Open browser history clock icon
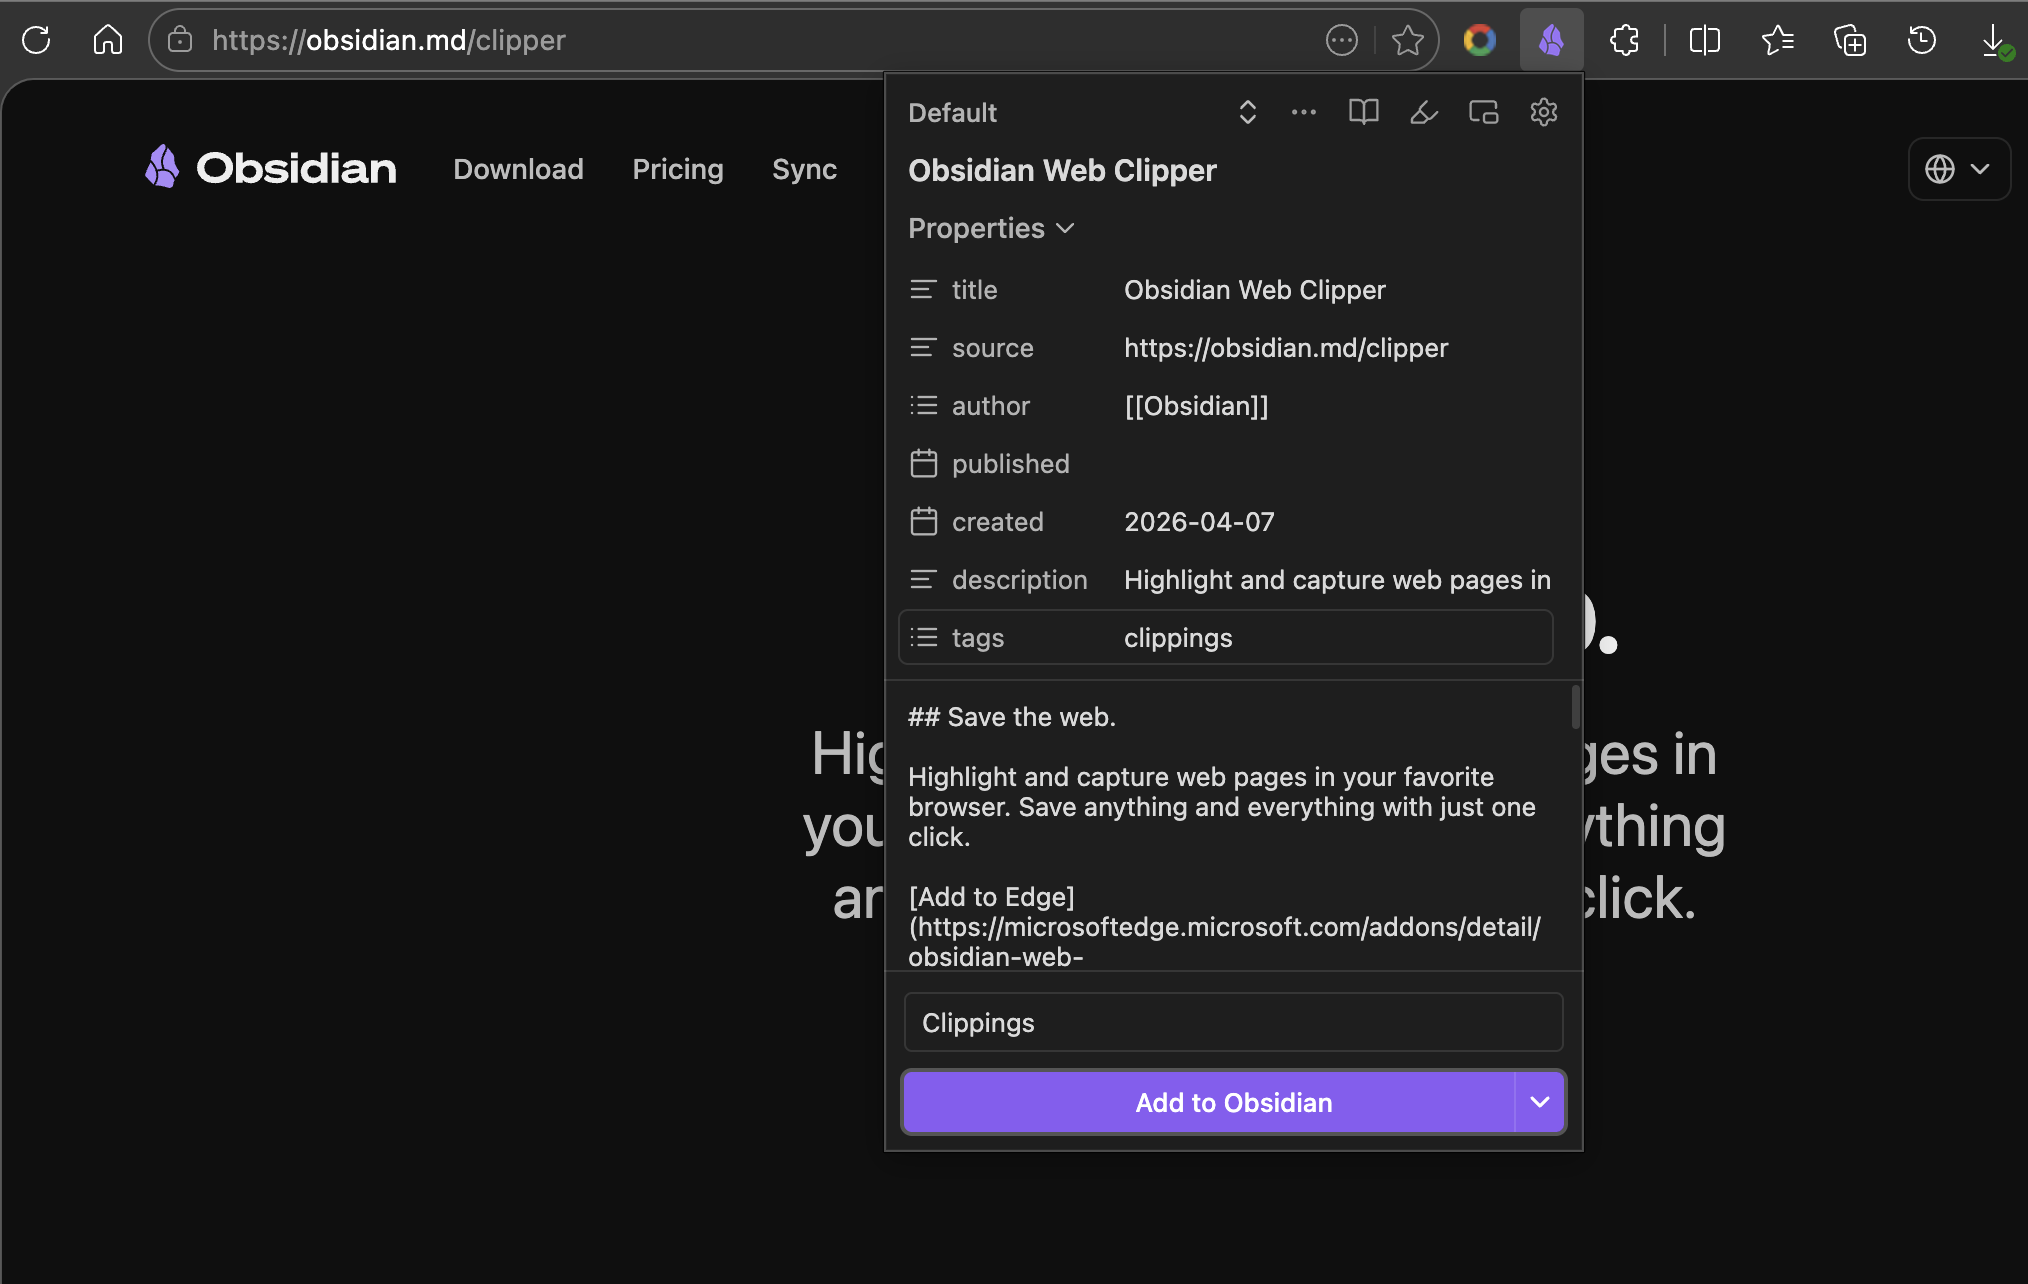The height and width of the screenshot is (1284, 2028). pyautogui.click(x=1921, y=40)
